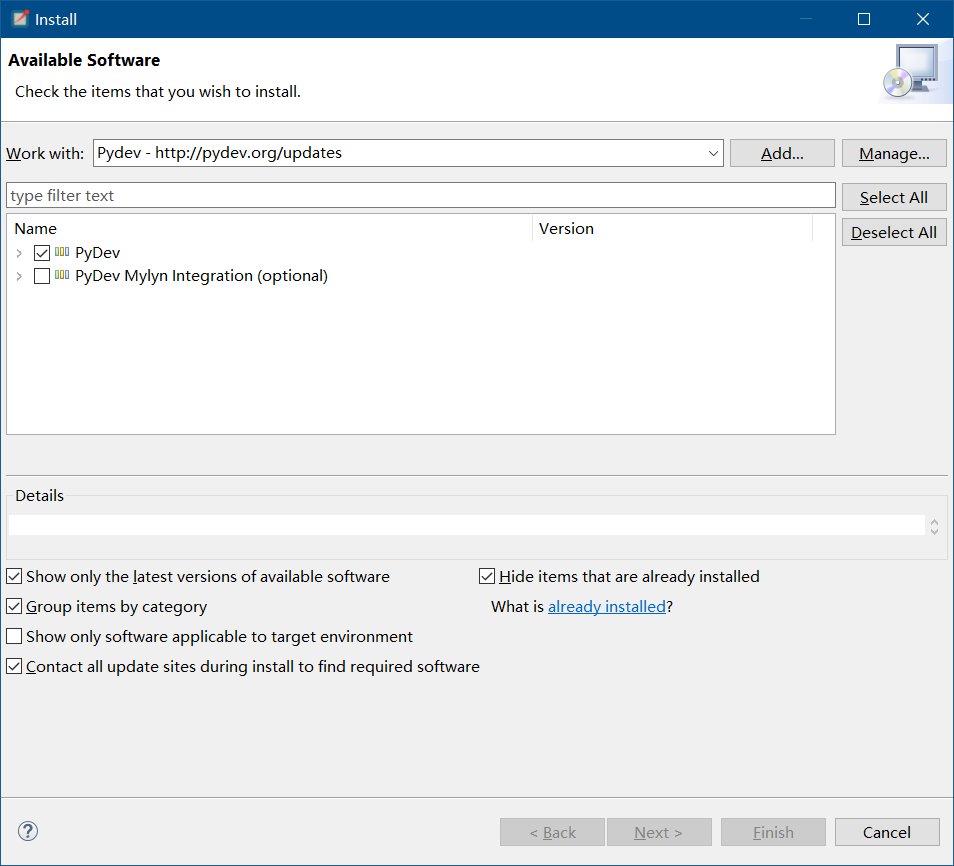Click Deselect All button
This screenshot has width=954, height=866.
[x=894, y=232]
